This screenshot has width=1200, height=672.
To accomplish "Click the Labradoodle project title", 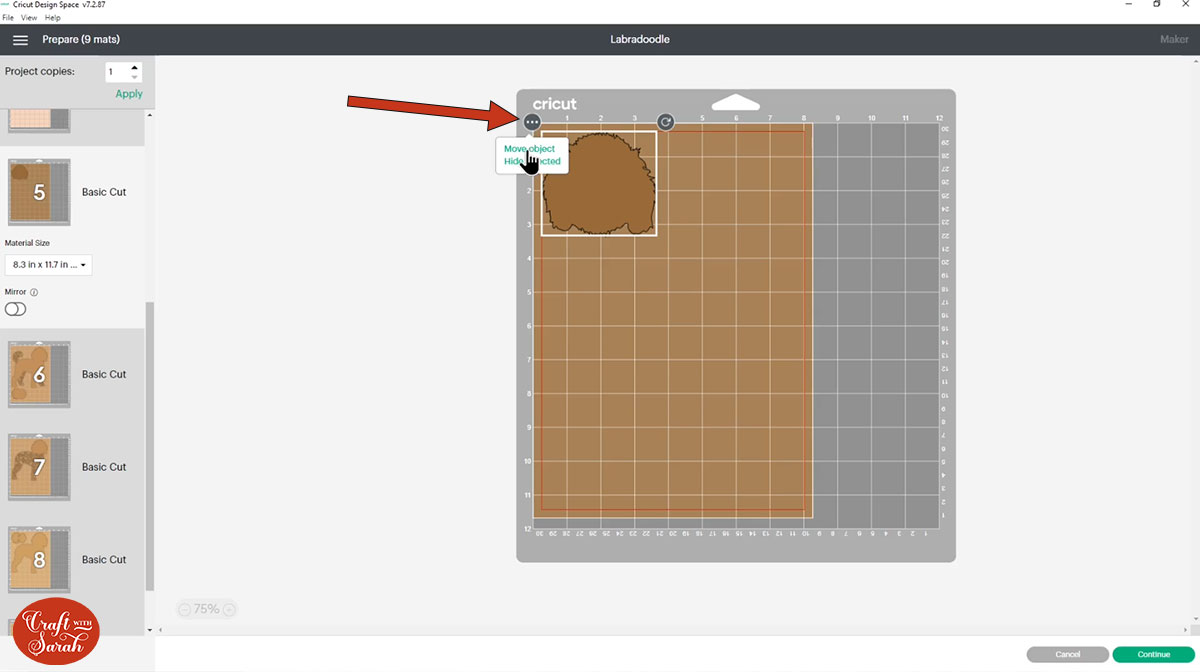I will (x=640, y=40).
